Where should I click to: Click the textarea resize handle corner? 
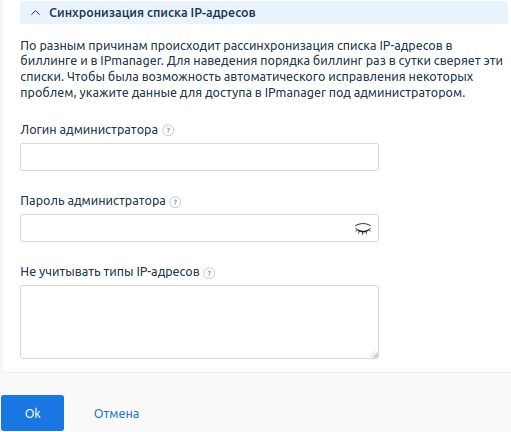(375, 355)
